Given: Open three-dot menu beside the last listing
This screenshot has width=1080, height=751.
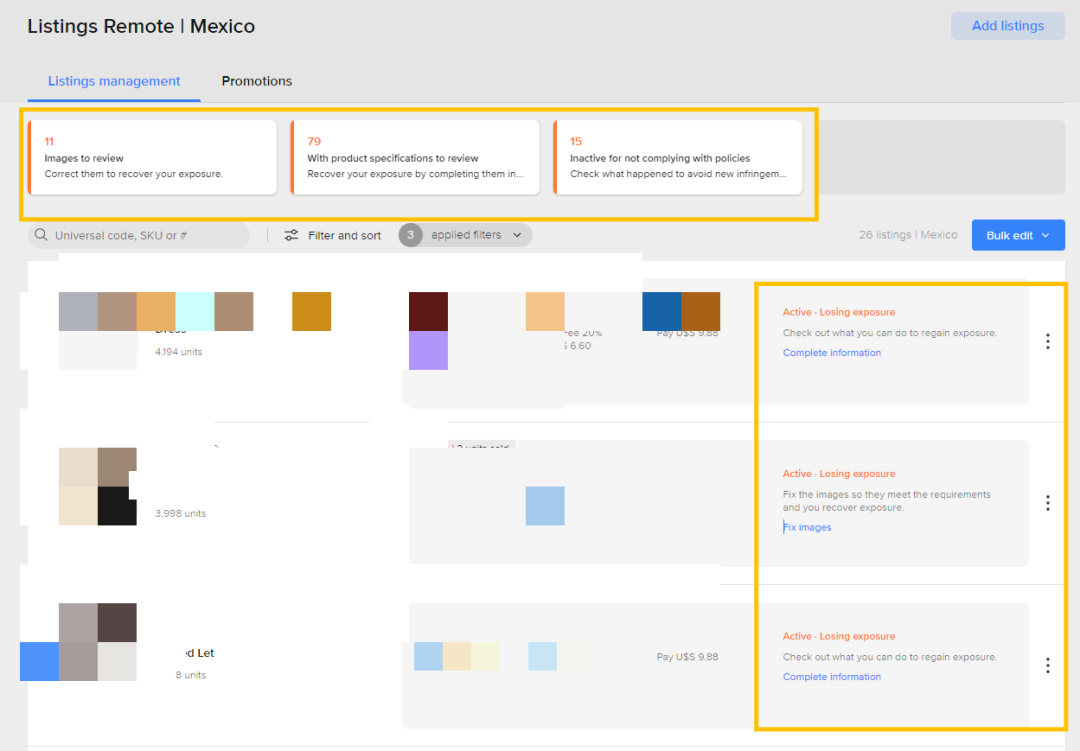Looking at the screenshot, I should pos(1047,666).
